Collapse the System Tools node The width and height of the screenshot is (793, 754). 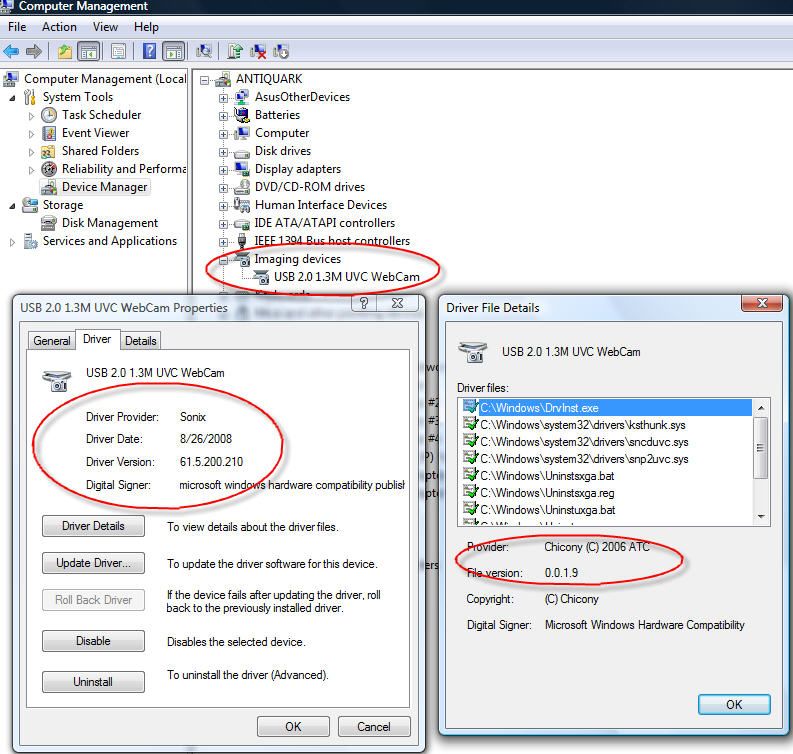click(x=12, y=98)
